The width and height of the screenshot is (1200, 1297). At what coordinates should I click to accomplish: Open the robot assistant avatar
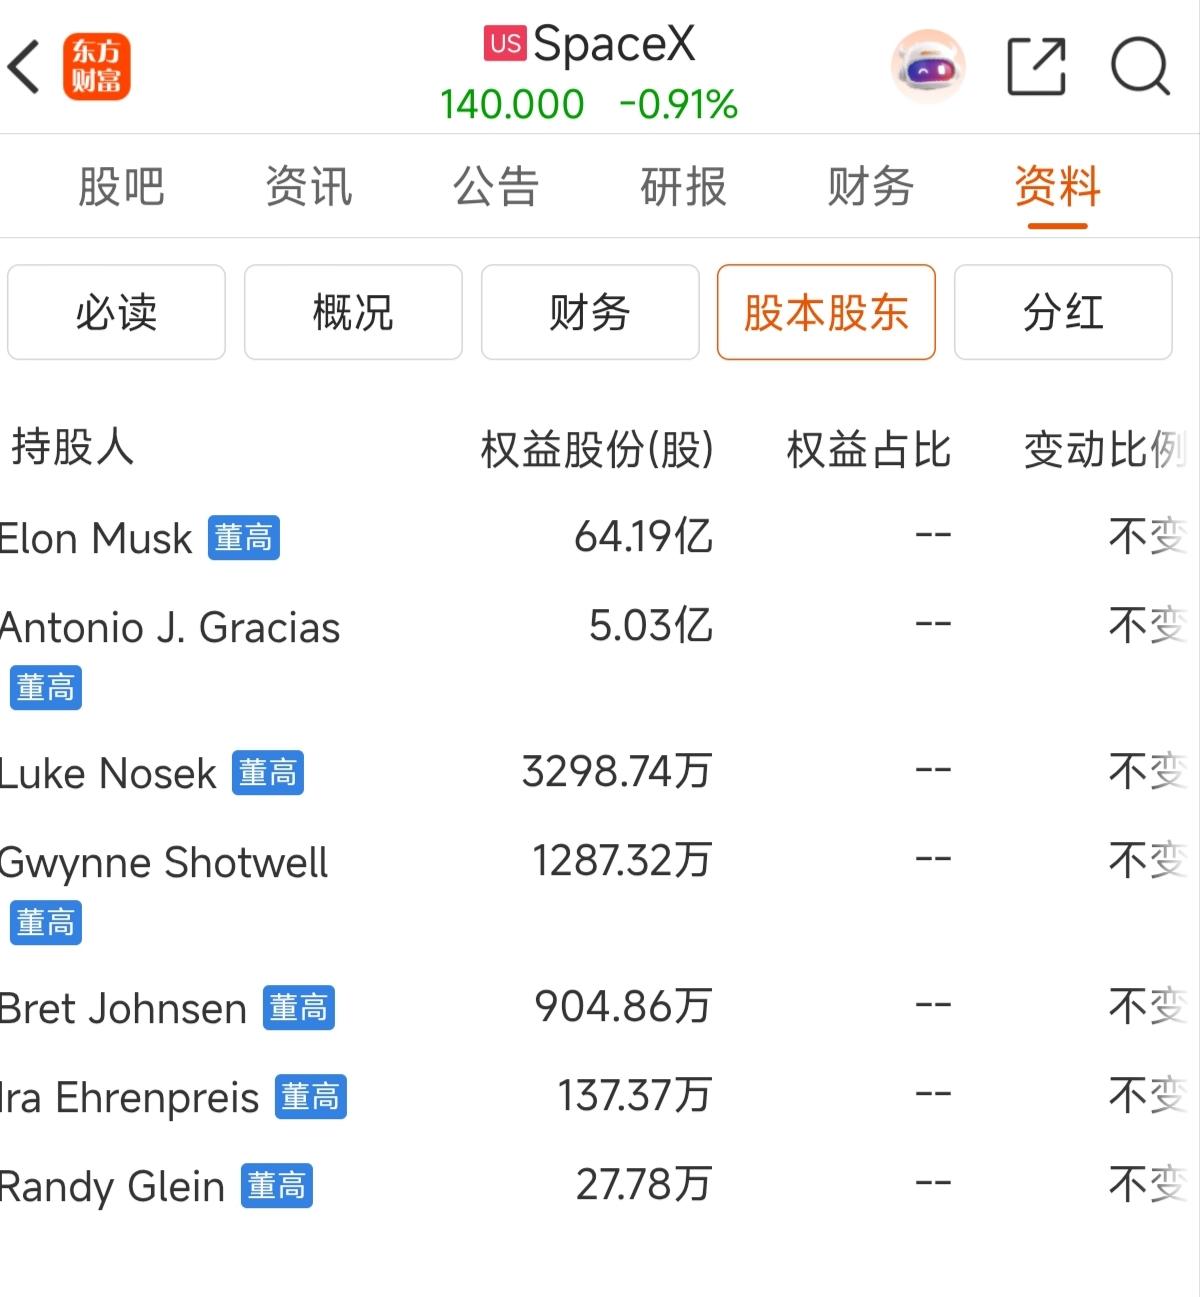[x=928, y=67]
